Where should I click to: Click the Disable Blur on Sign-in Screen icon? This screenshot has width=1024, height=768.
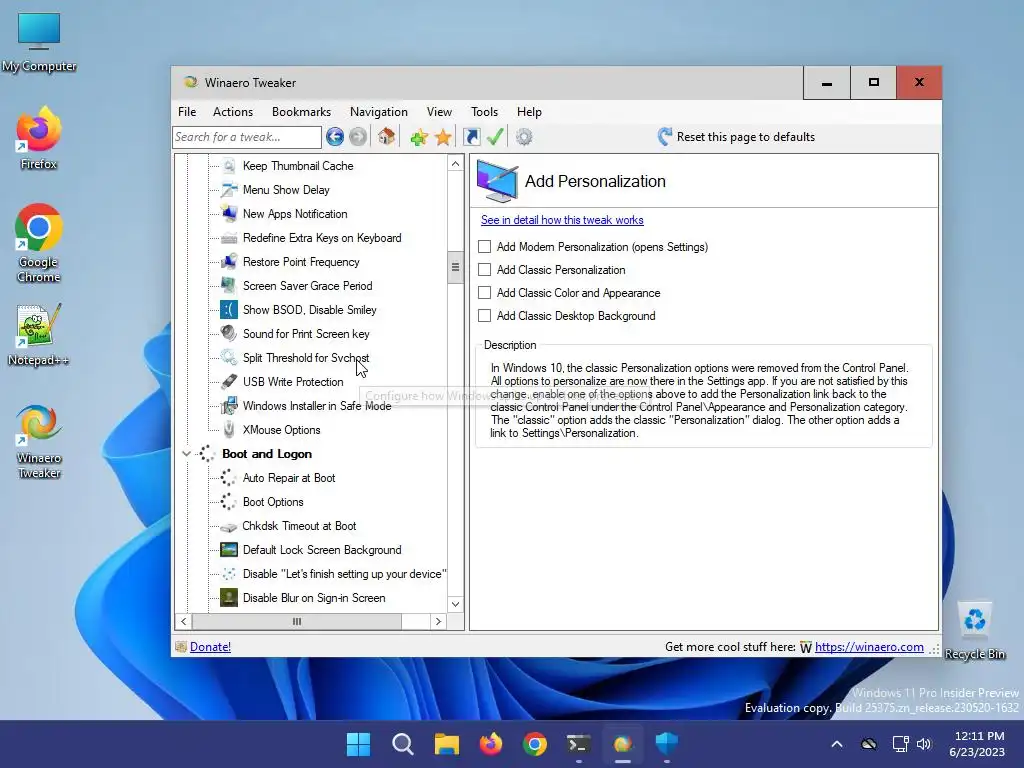[229, 598]
